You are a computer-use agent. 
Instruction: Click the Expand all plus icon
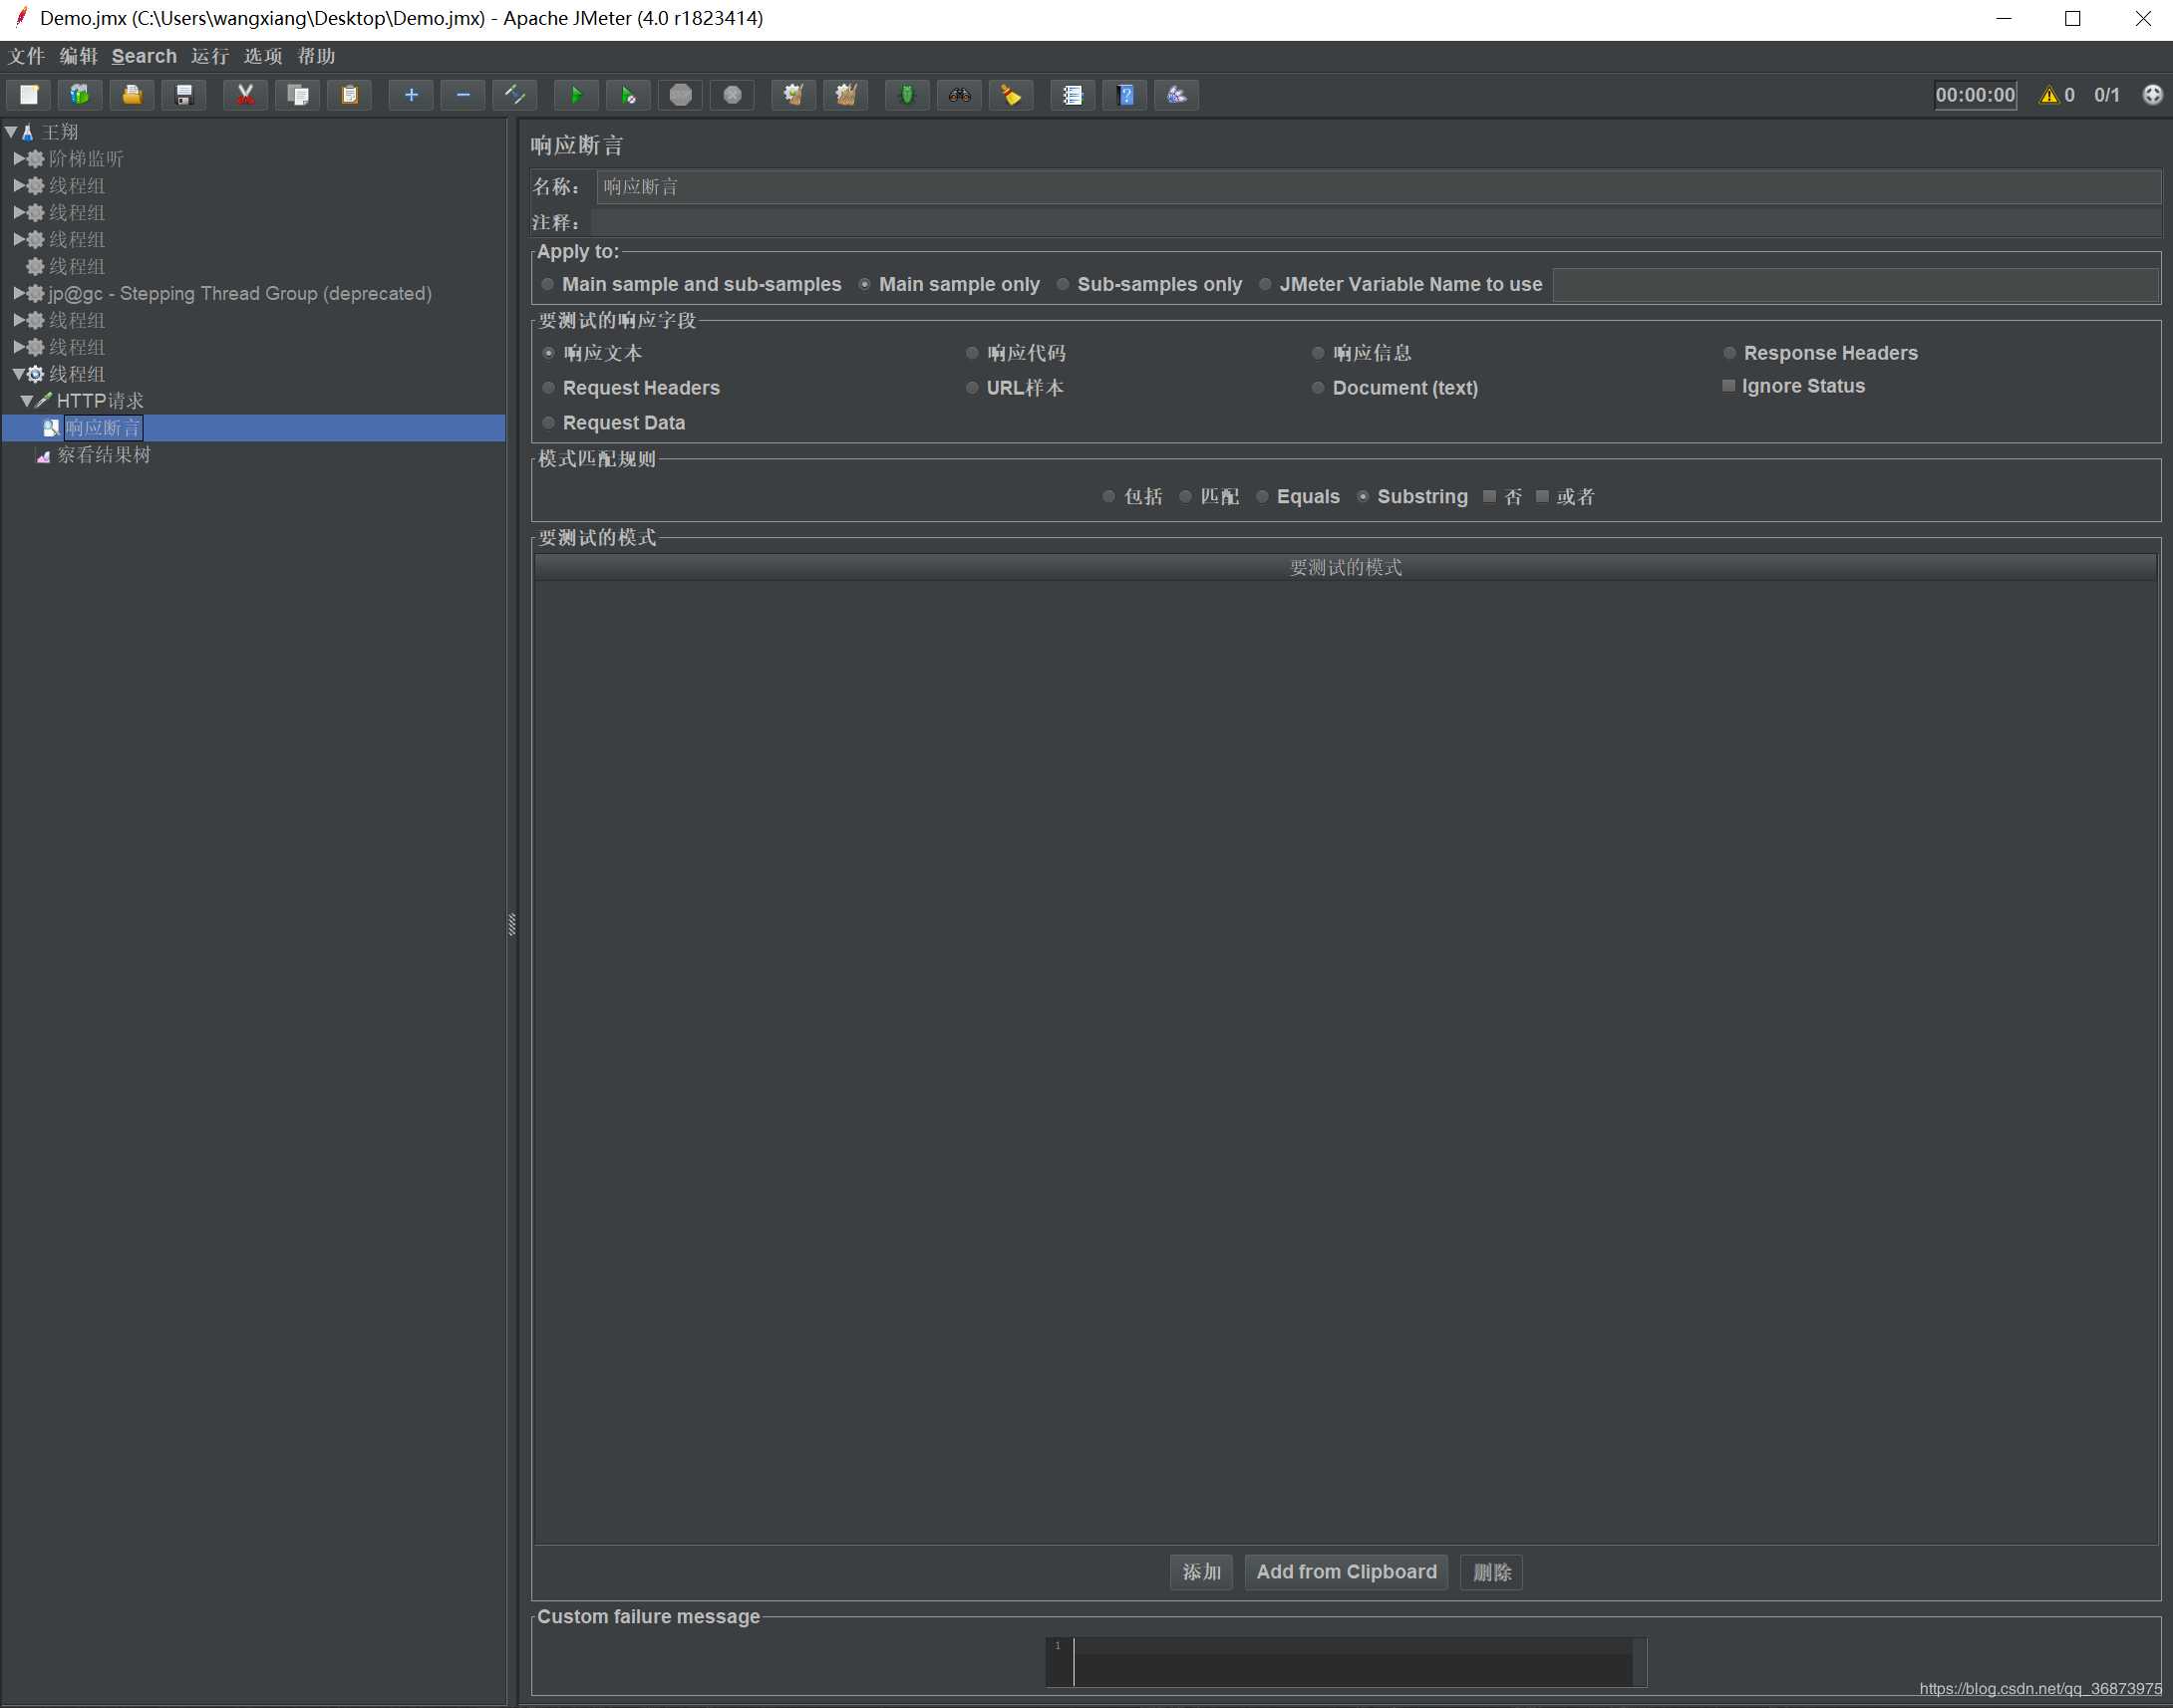point(411,95)
